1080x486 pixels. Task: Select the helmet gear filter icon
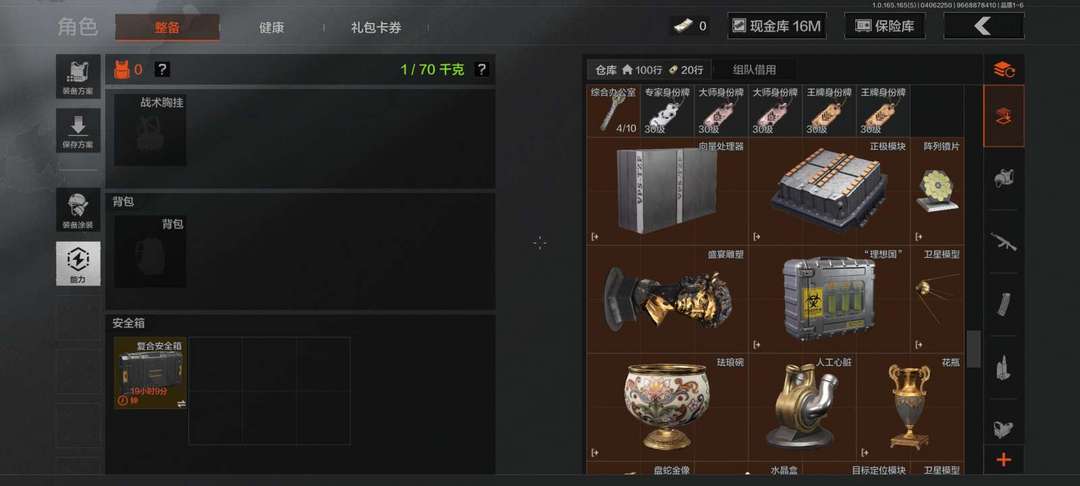(1004, 179)
